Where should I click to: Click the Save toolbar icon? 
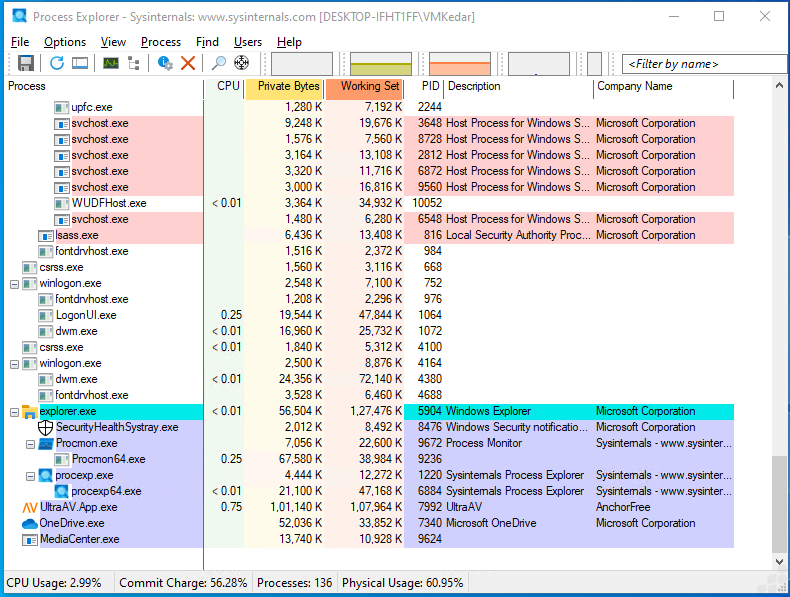[x=26, y=63]
